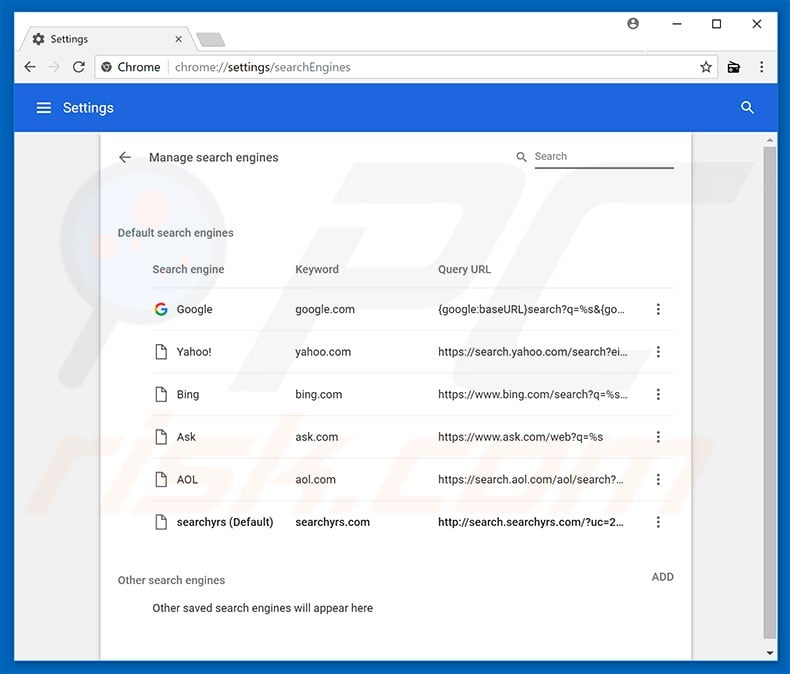This screenshot has width=790, height=674.
Task: Click 'Keyword' column header
Action: click(317, 269)
